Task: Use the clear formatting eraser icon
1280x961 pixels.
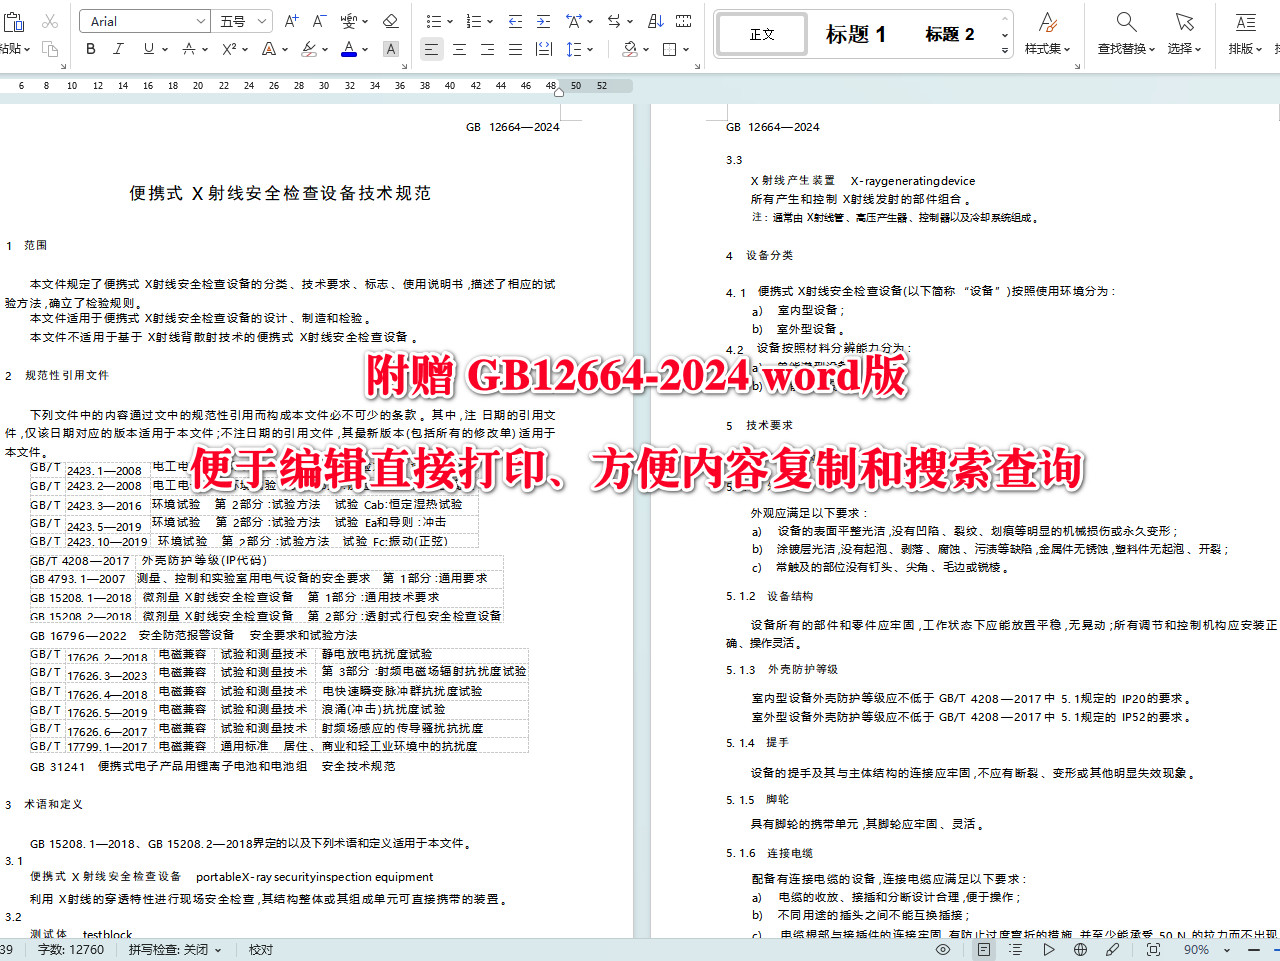Action: click(390, 20)
